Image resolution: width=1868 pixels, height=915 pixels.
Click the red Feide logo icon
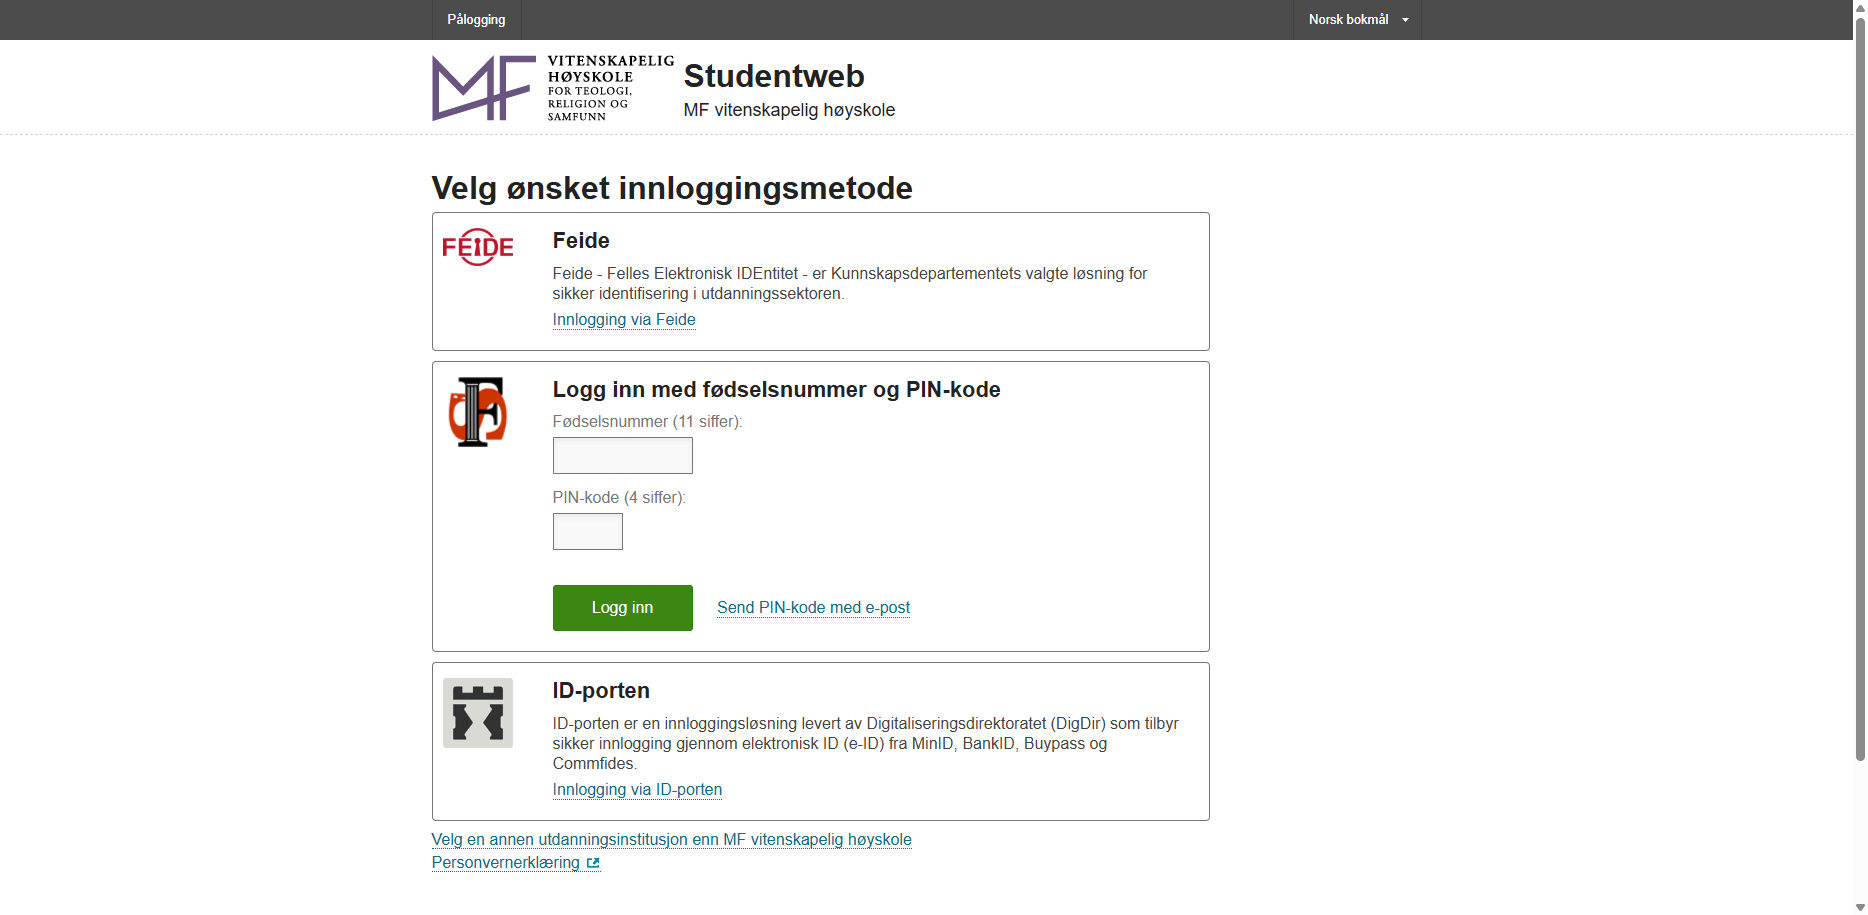(x=478, y=247)
